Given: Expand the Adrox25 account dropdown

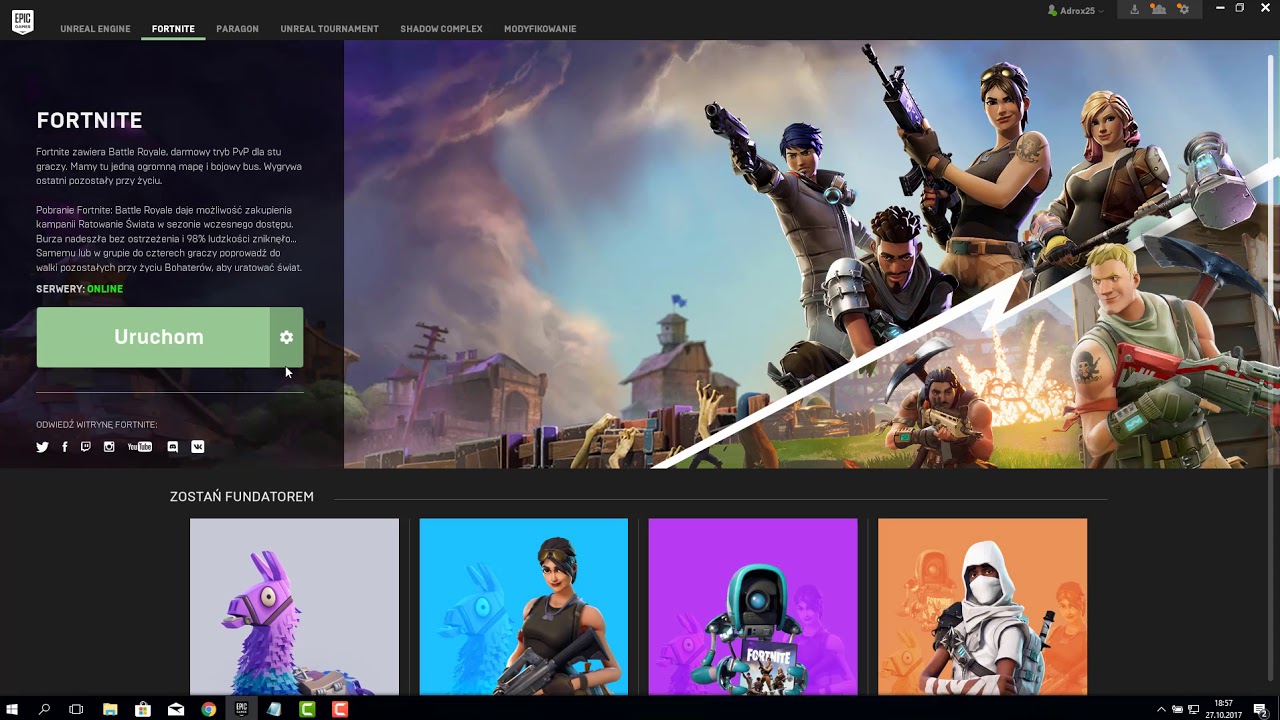Looking at the screenshot, I should coord(1076,10).
